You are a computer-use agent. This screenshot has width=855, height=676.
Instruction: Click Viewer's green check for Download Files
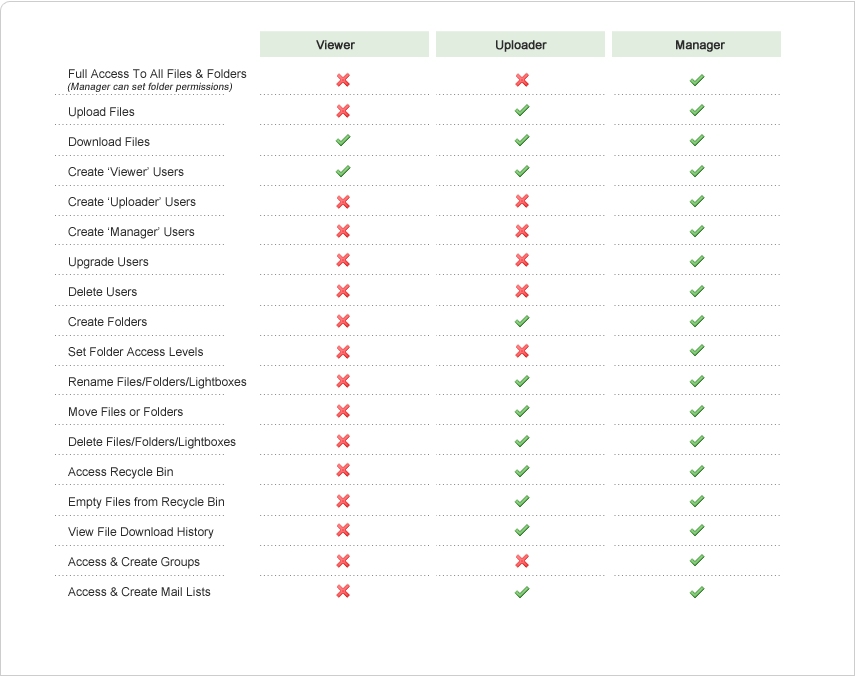tap(343, 141)
